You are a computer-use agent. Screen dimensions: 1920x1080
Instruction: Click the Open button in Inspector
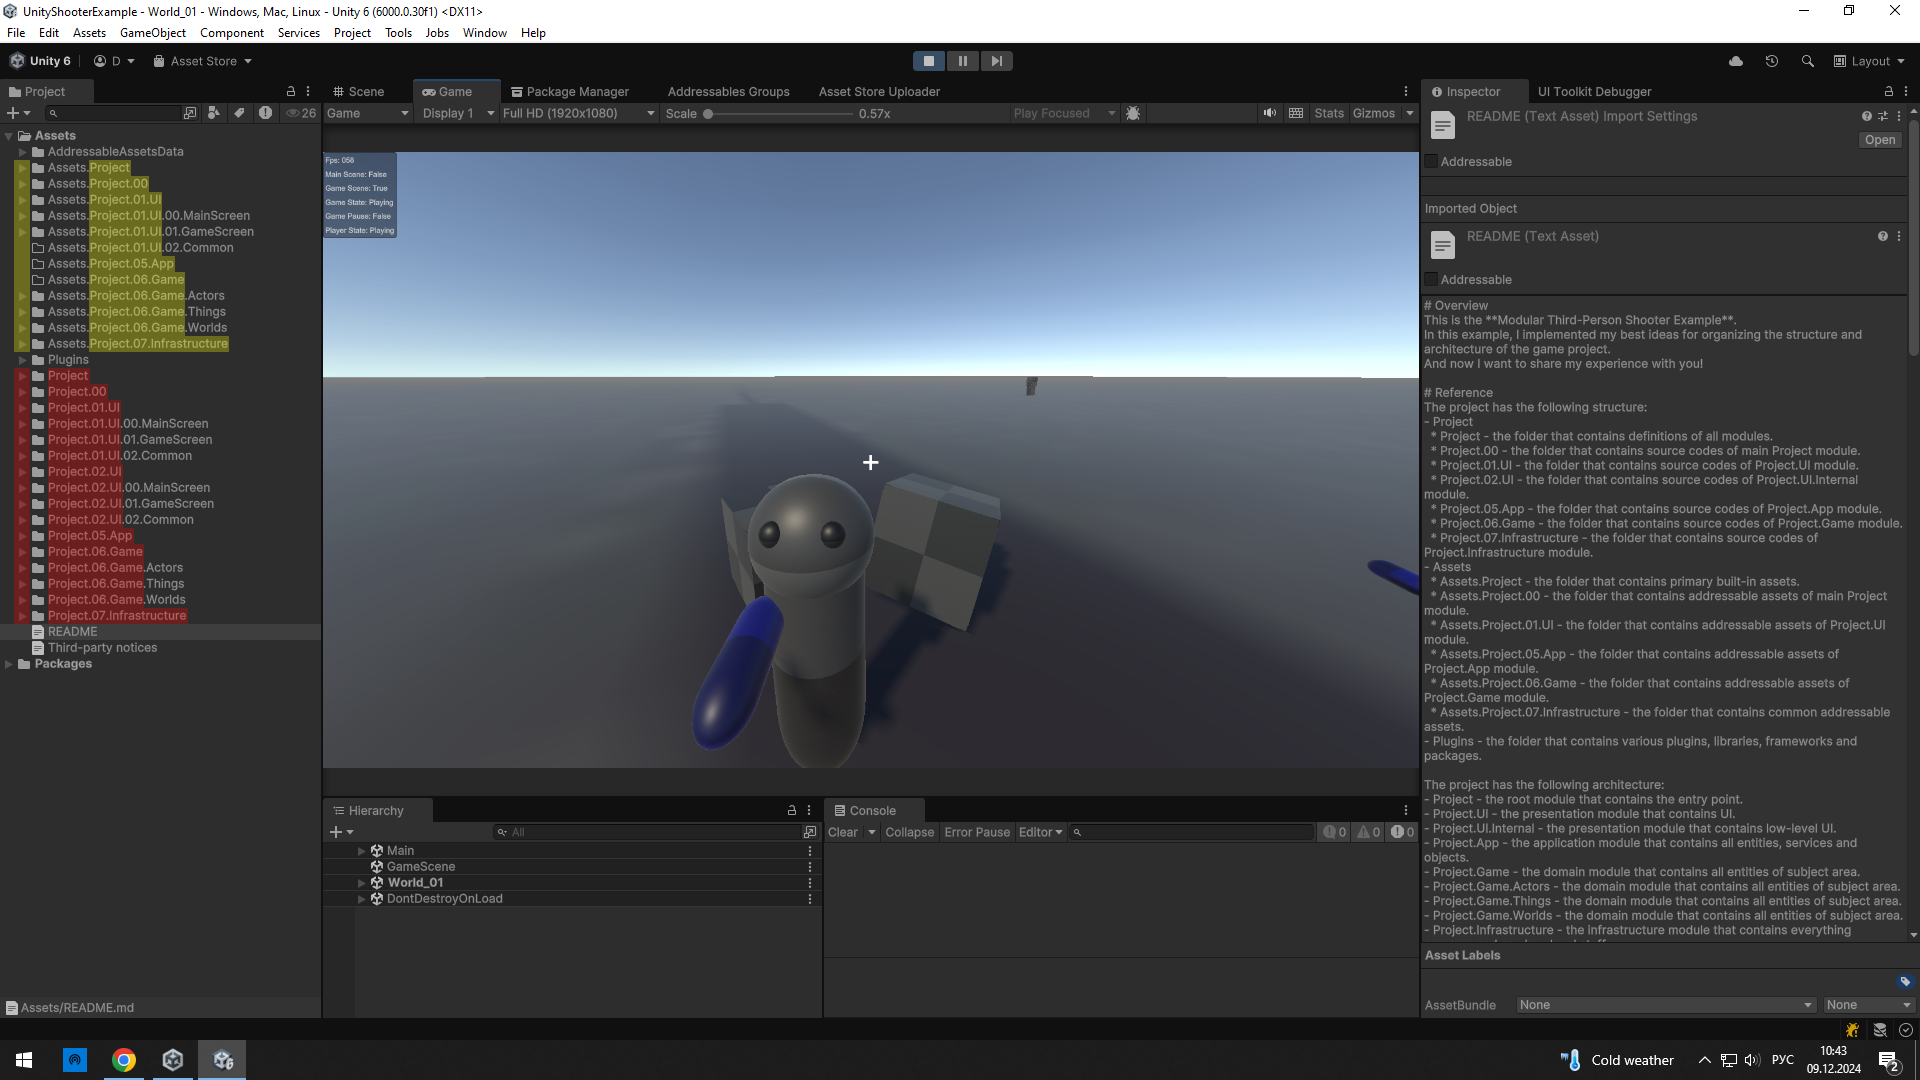point(1879,140)
